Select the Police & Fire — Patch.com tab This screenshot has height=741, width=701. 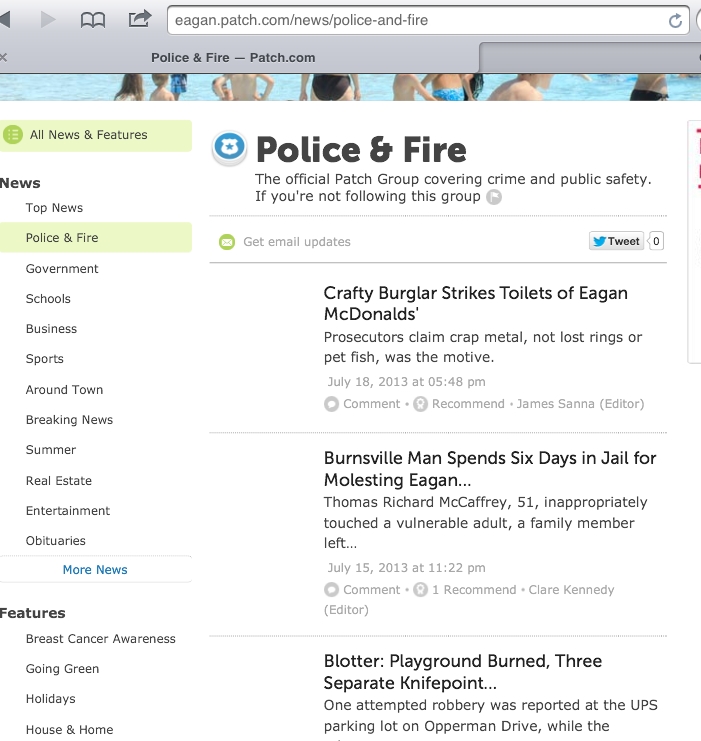[233, 58]
